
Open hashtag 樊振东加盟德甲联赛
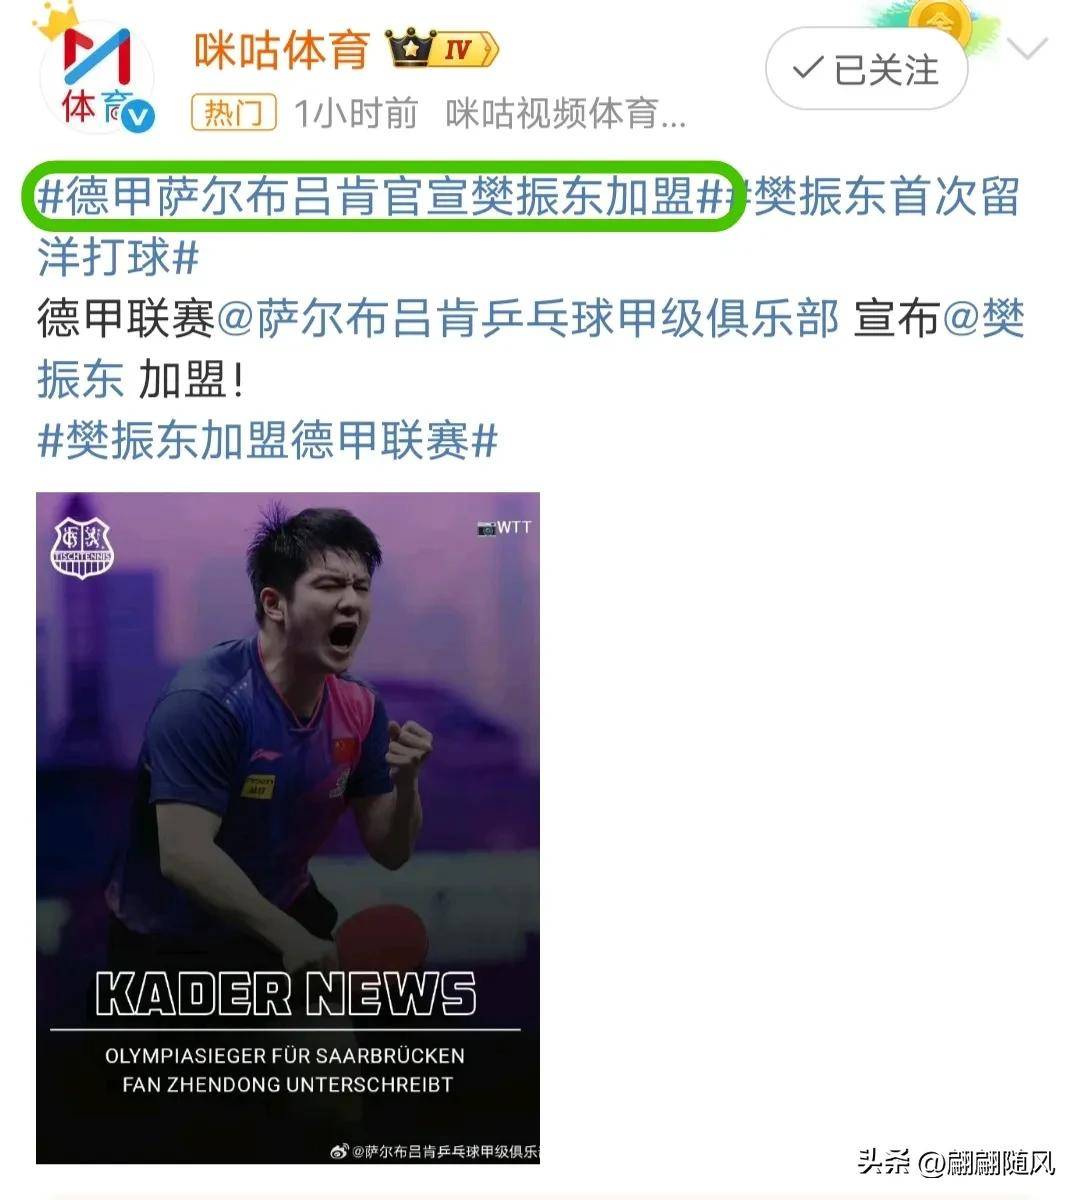pyautogui.click(x=267, y=440)
